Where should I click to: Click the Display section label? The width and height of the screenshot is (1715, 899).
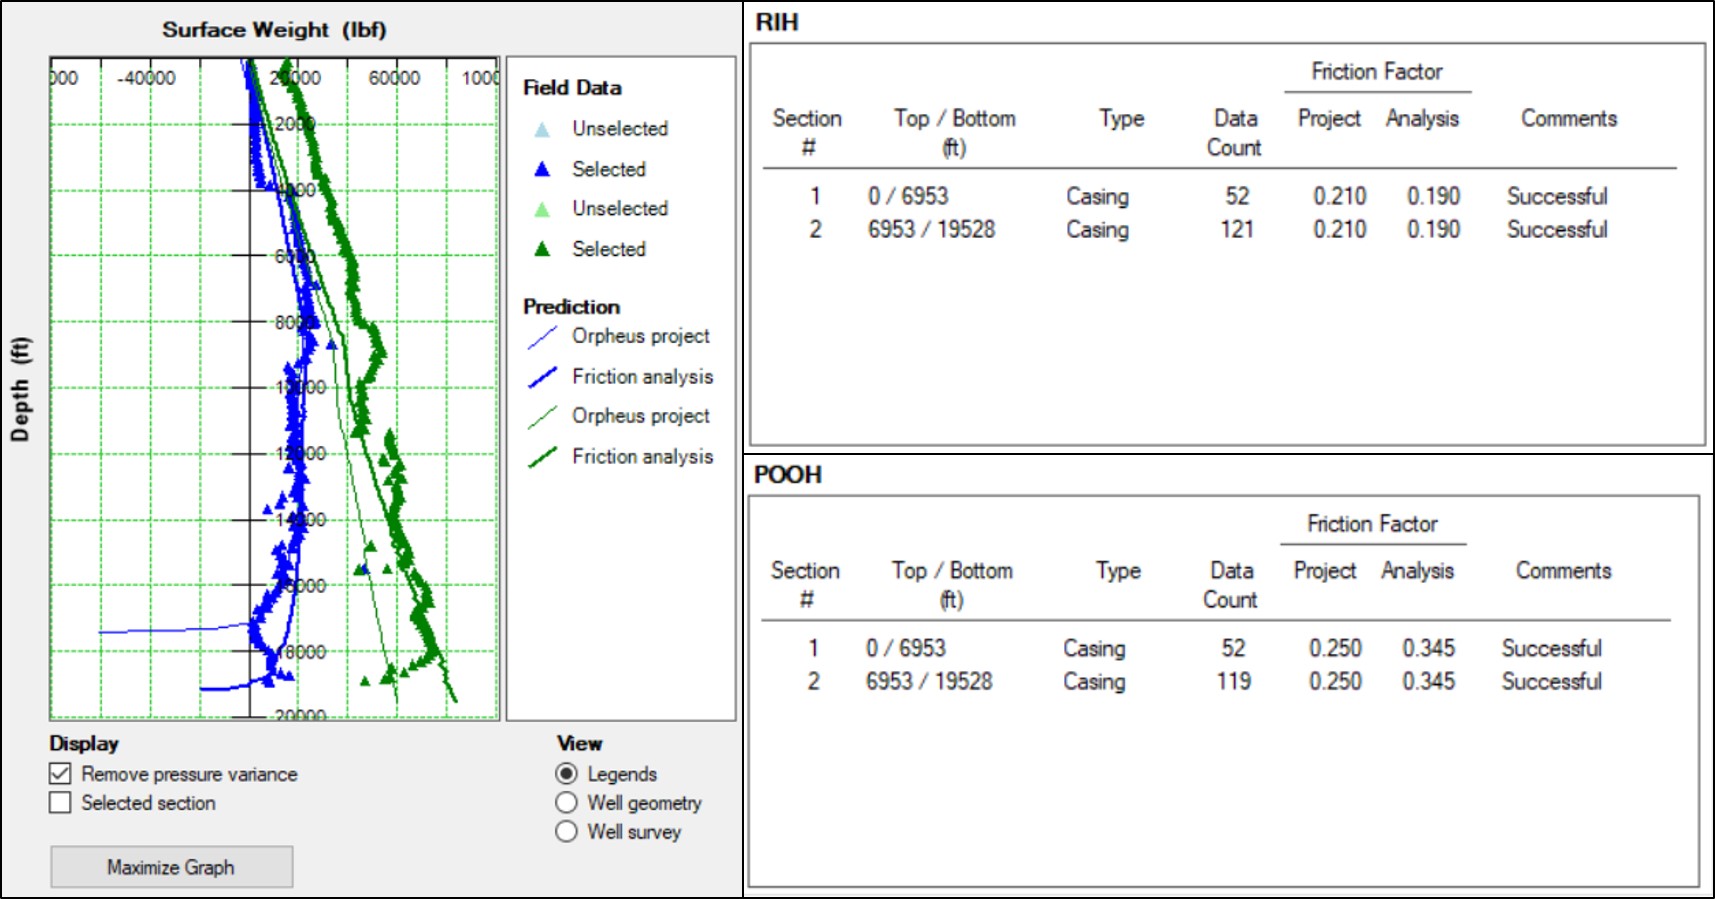coord(84,743)
